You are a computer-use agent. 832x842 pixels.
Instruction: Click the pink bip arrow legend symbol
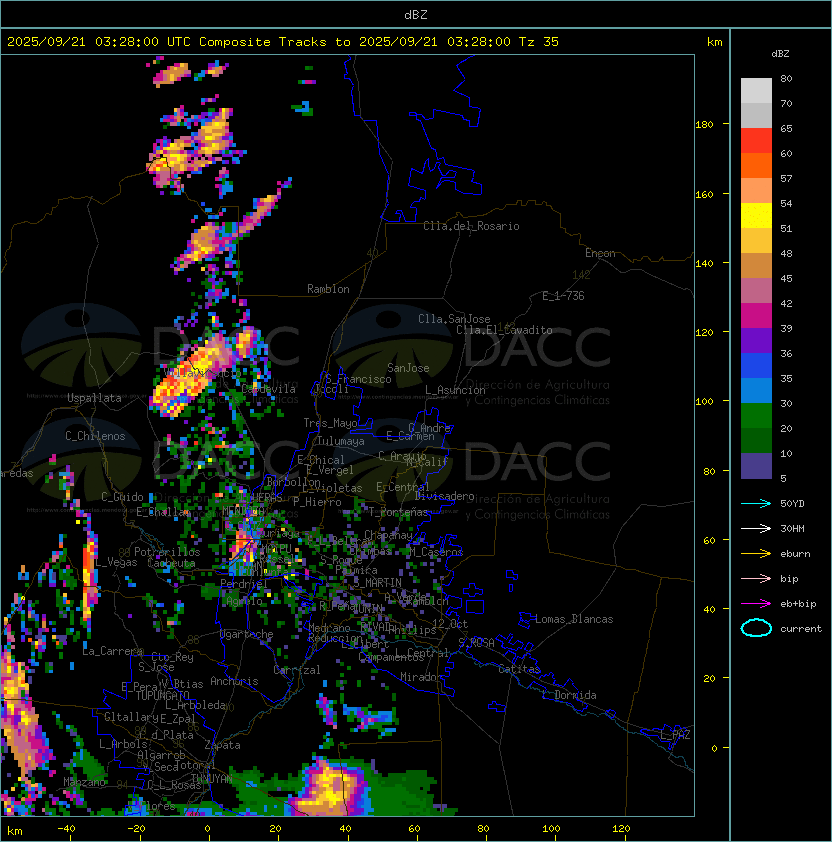tap(756, 578)
